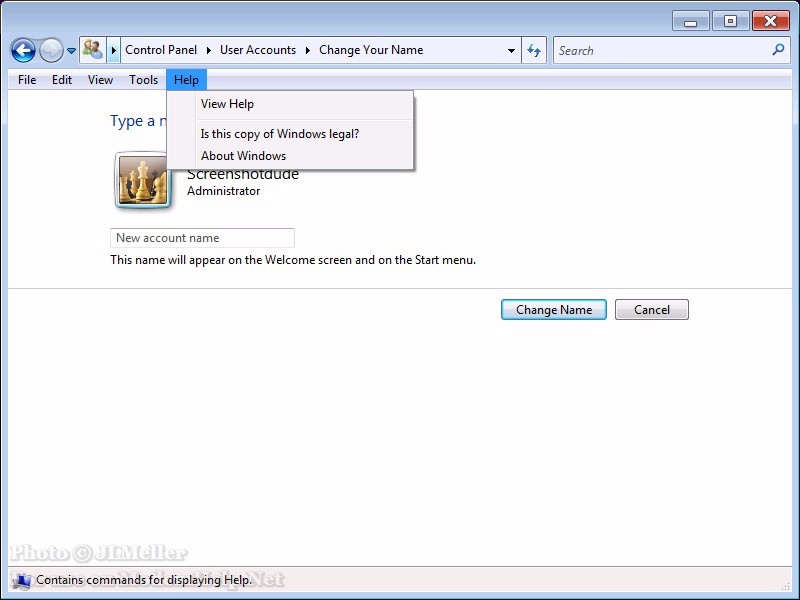Image resolution: width=800 pixels, height=600 pixels.
Task: Confirm with Change Name button
Action: tap(554, 310)
